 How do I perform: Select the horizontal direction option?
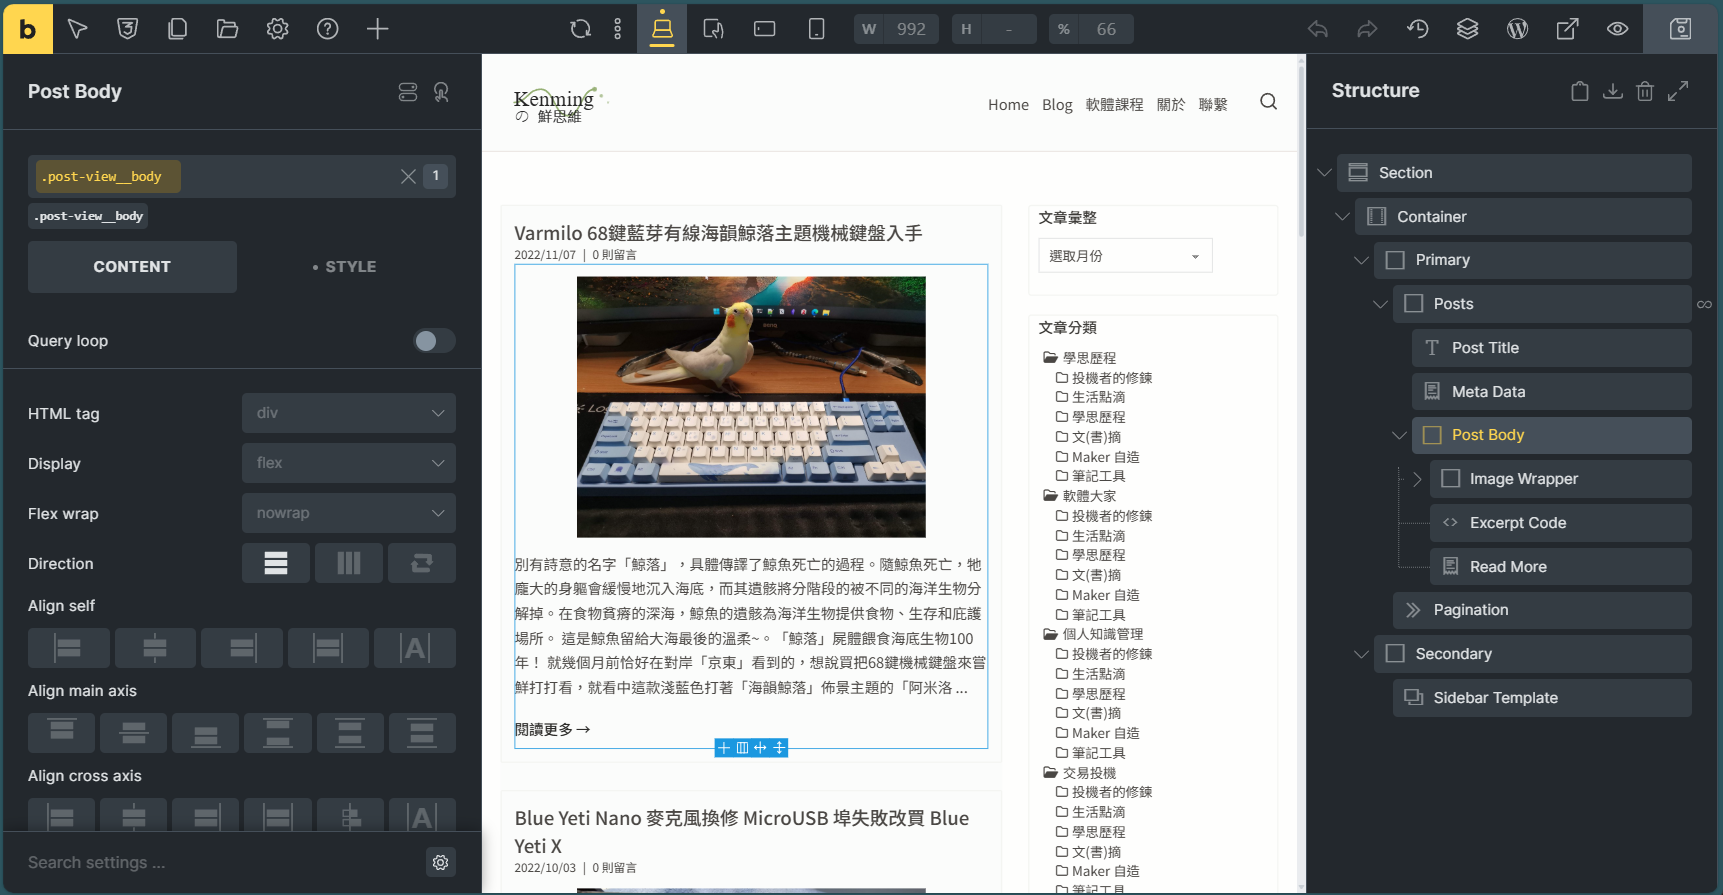pyautogui.click(x=348, y=563)
